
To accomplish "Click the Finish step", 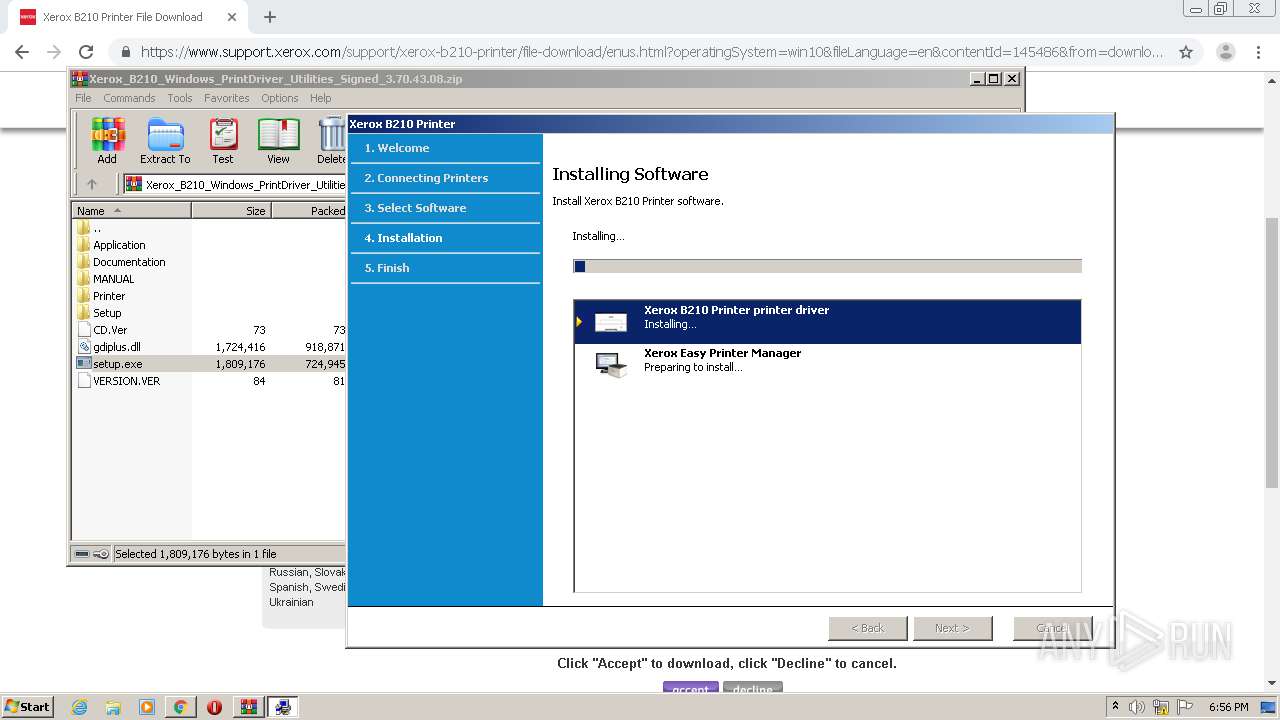I will click(446, 268).
